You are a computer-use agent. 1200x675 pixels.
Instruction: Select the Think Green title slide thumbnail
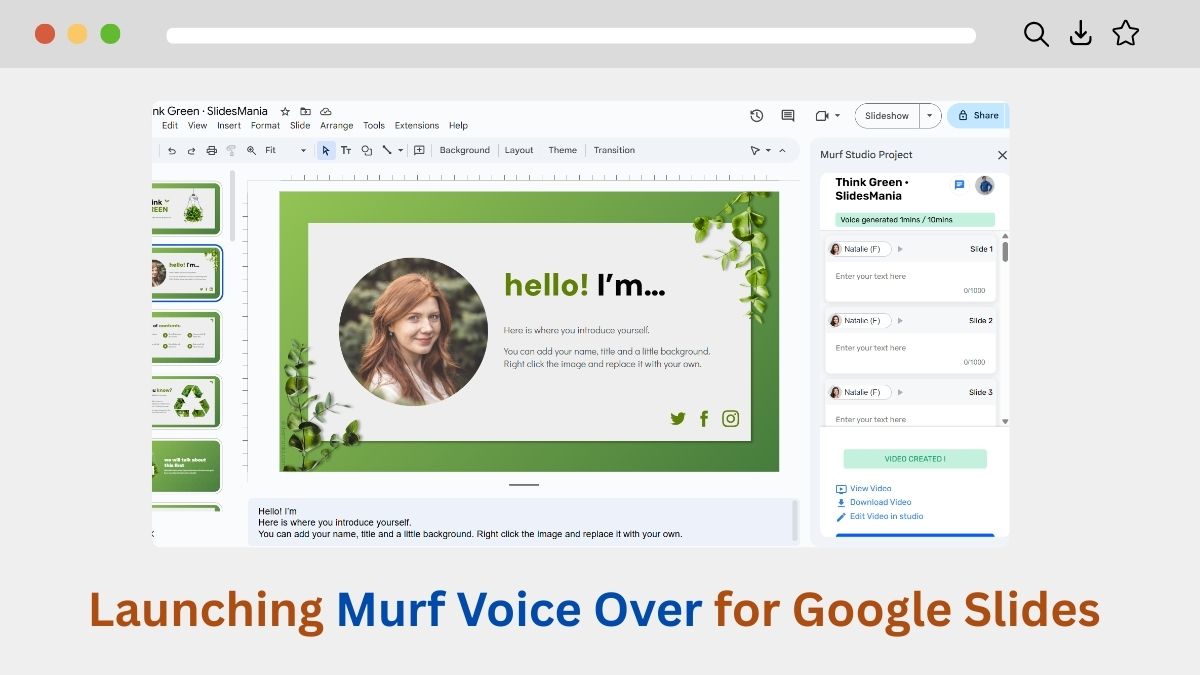click(186, 209)
